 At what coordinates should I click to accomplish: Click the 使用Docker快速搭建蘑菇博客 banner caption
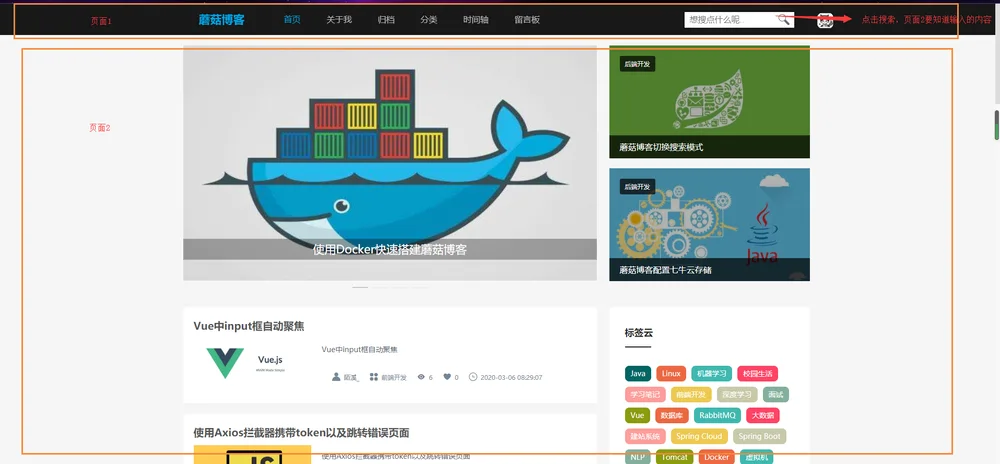[x=390, y=250]
